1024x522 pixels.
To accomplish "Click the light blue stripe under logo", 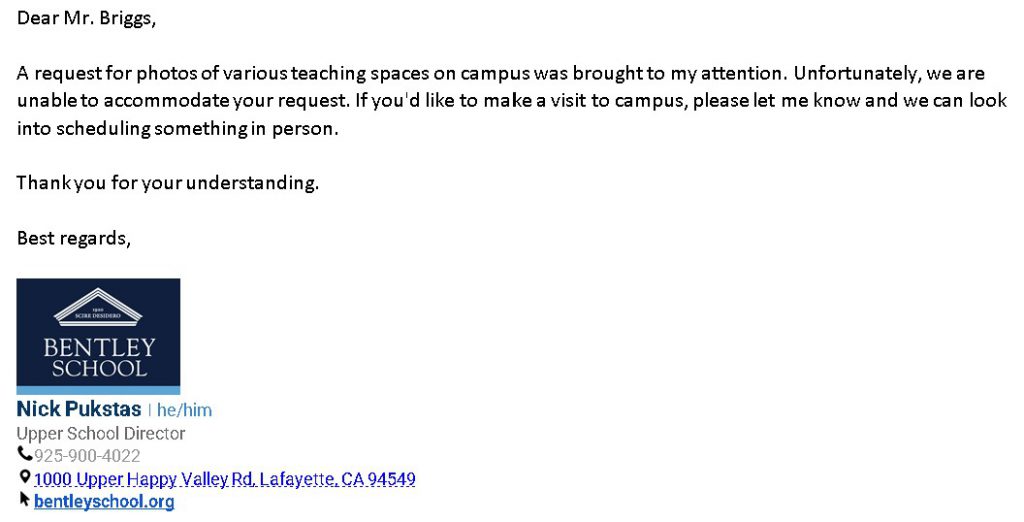I will pyautogui.click(x=98, y=391).
